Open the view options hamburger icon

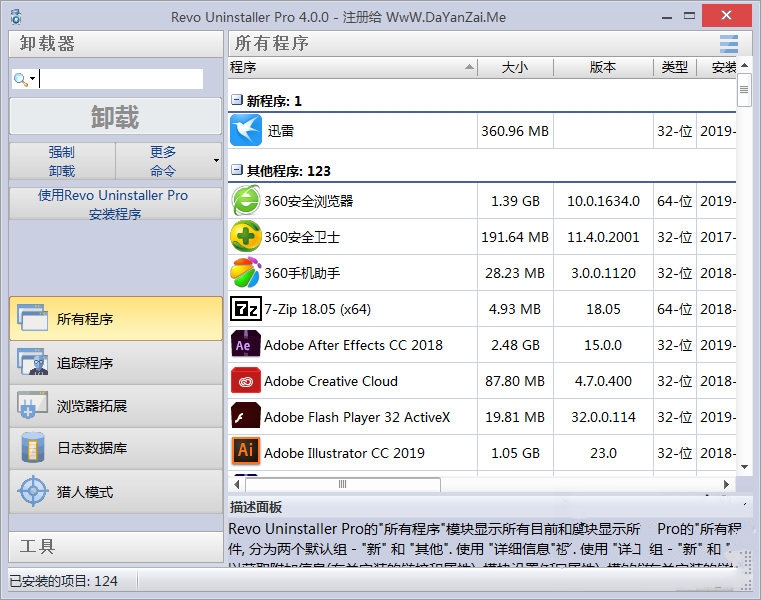[729, 44]
